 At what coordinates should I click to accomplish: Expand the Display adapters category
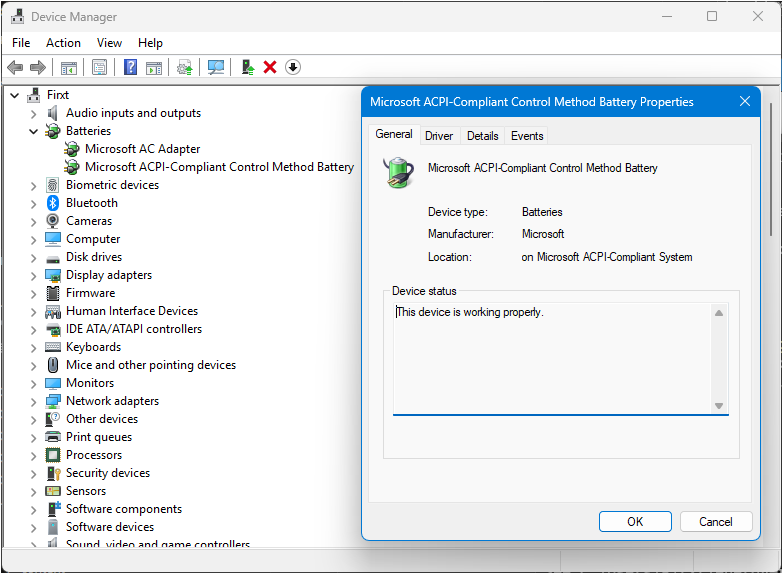point(33,275)
